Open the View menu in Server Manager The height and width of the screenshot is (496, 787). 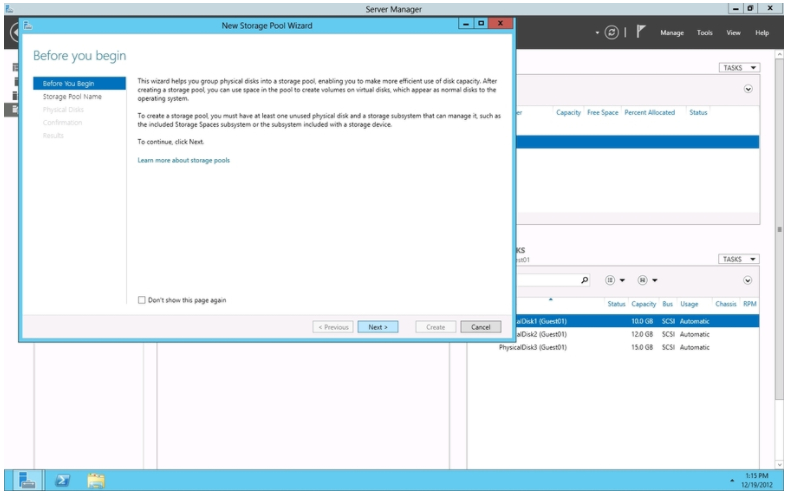[733, 33]
